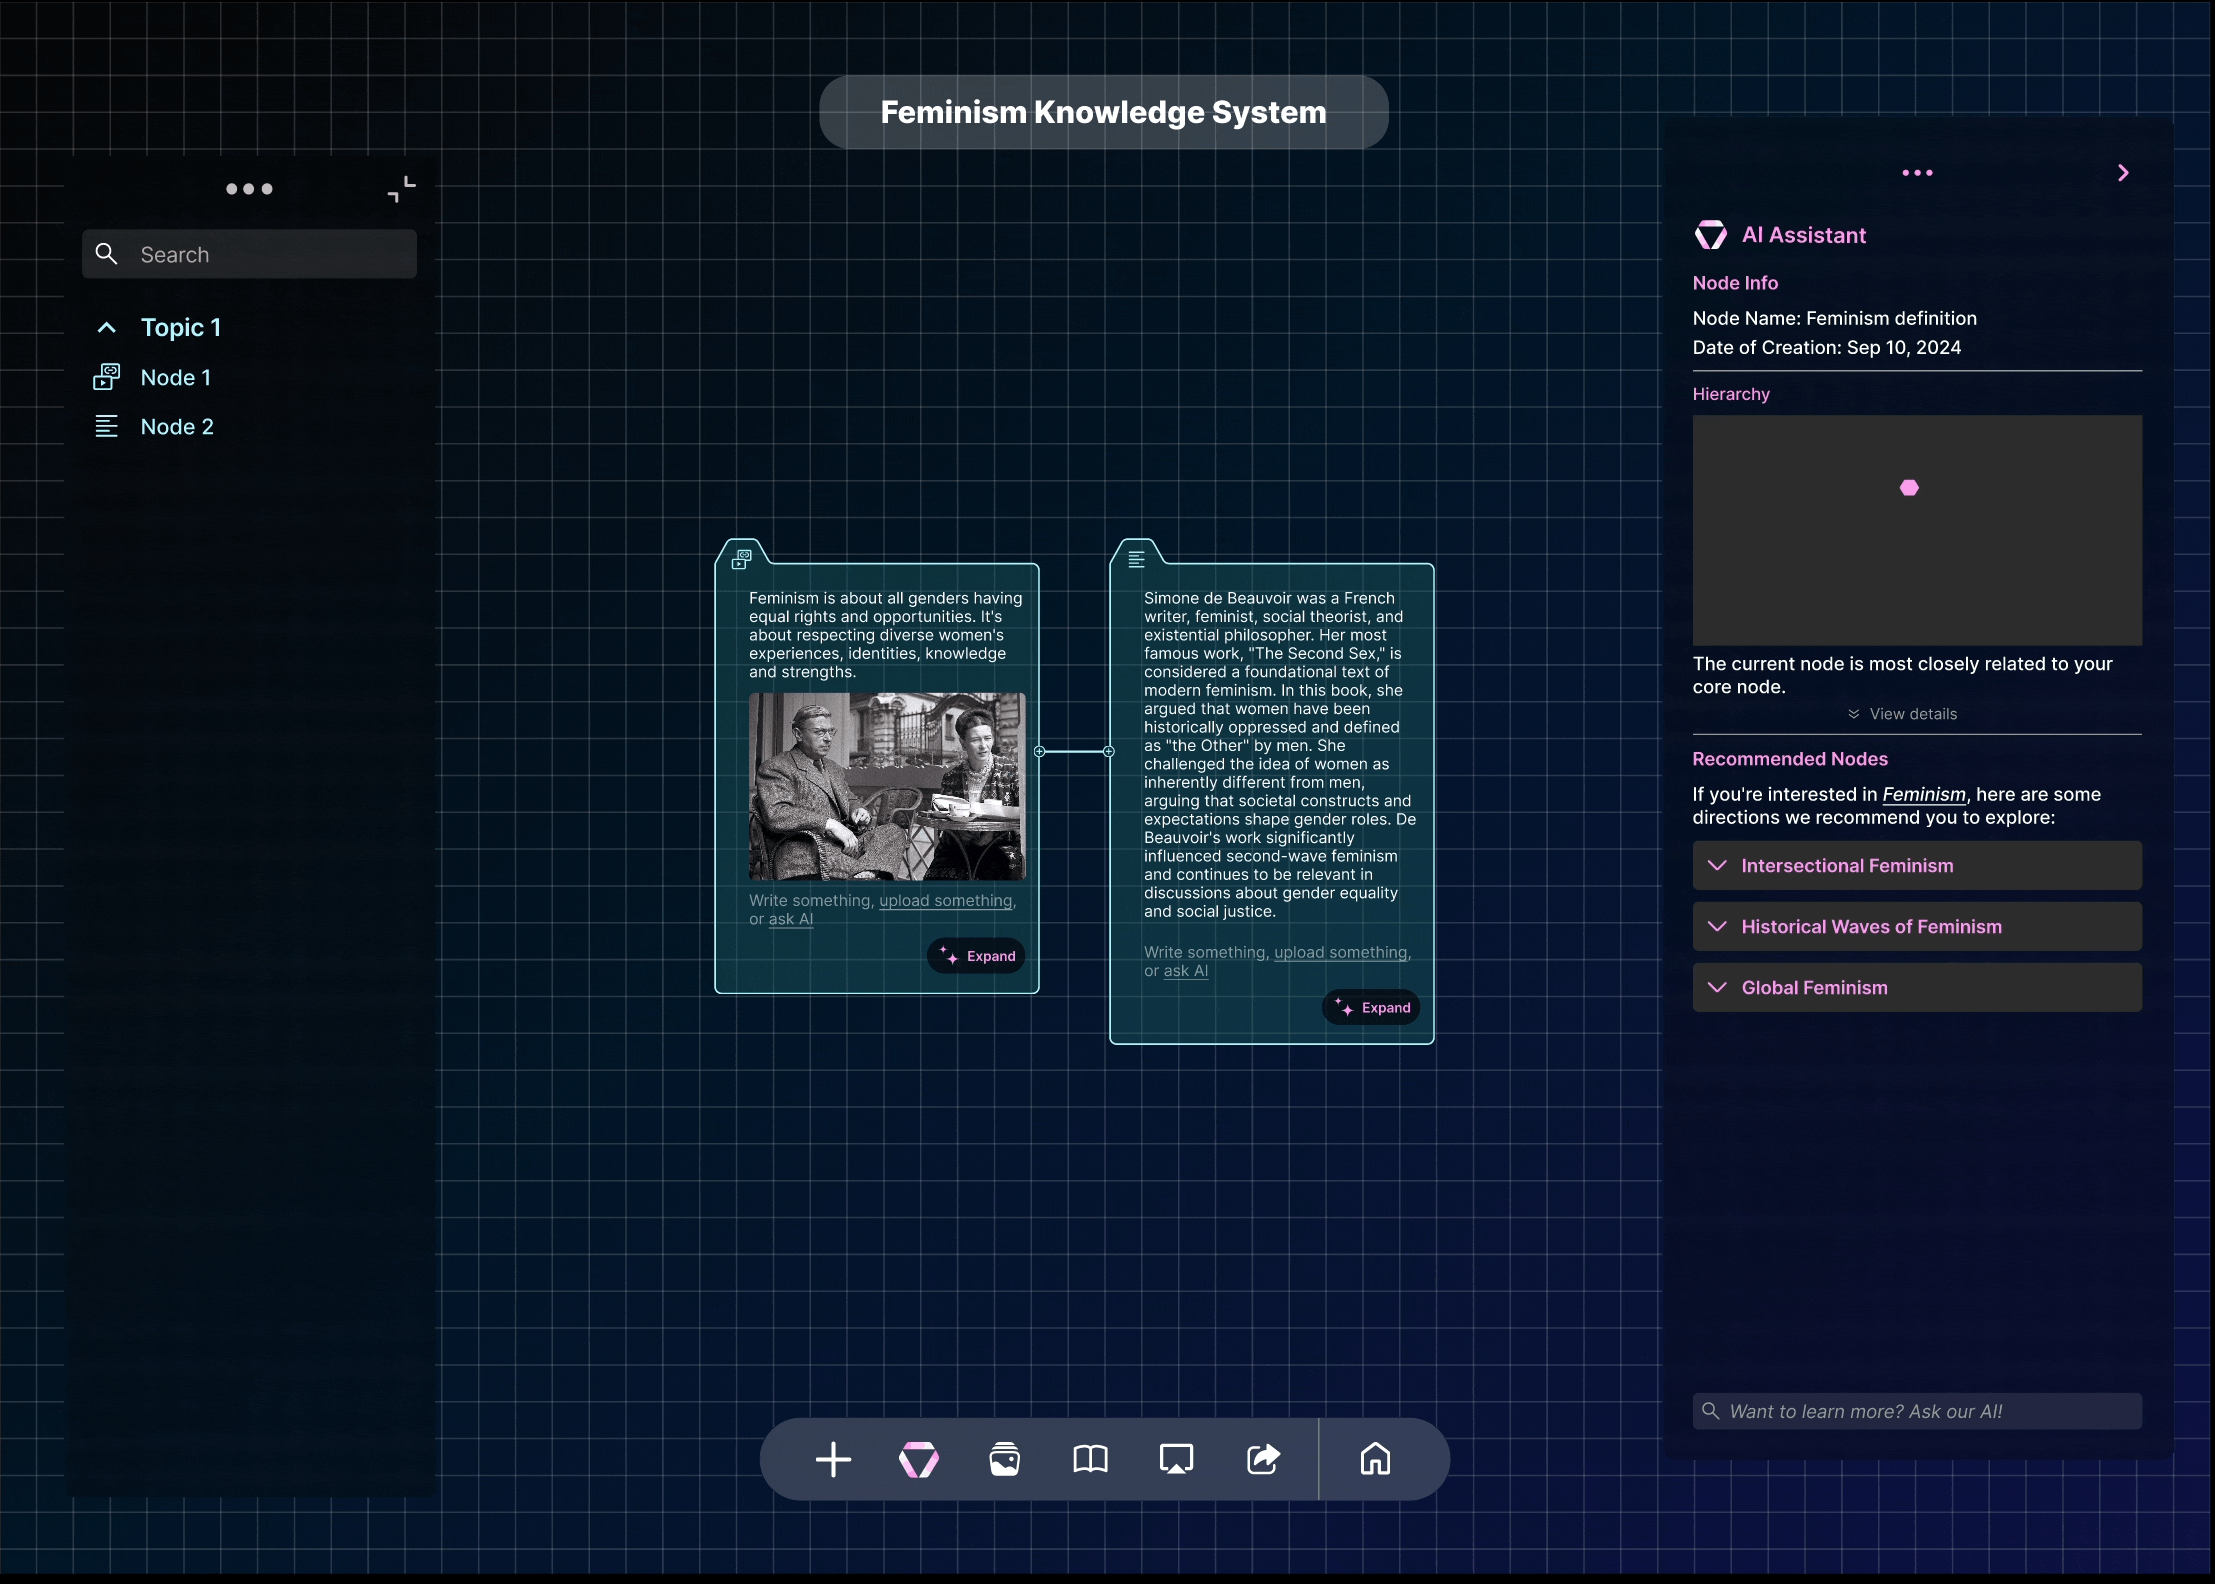
Task: Open the sidebar ellipsis menu
Action: 249,189
